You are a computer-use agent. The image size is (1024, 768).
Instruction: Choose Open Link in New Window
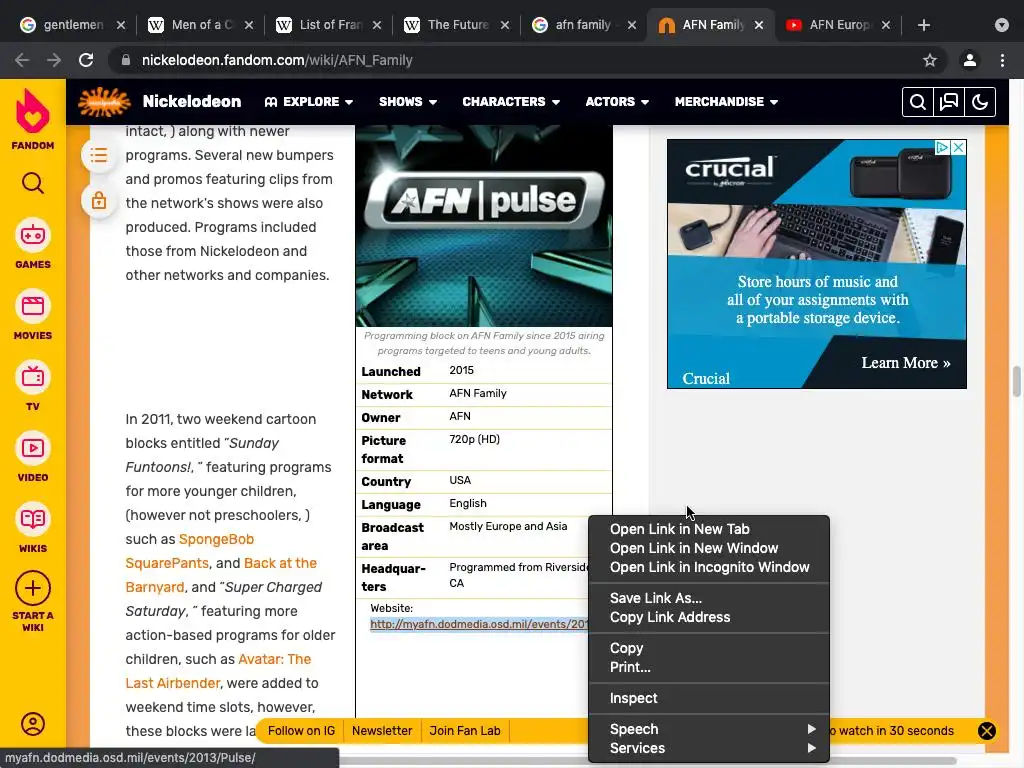(709, 548)
